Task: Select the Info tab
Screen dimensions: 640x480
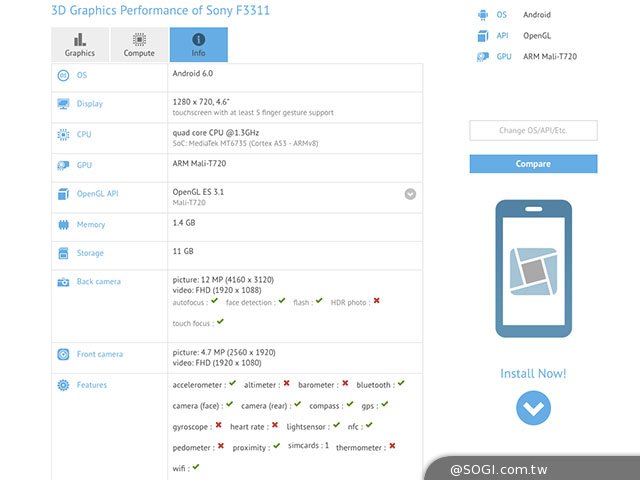Action: coord(199,44)
